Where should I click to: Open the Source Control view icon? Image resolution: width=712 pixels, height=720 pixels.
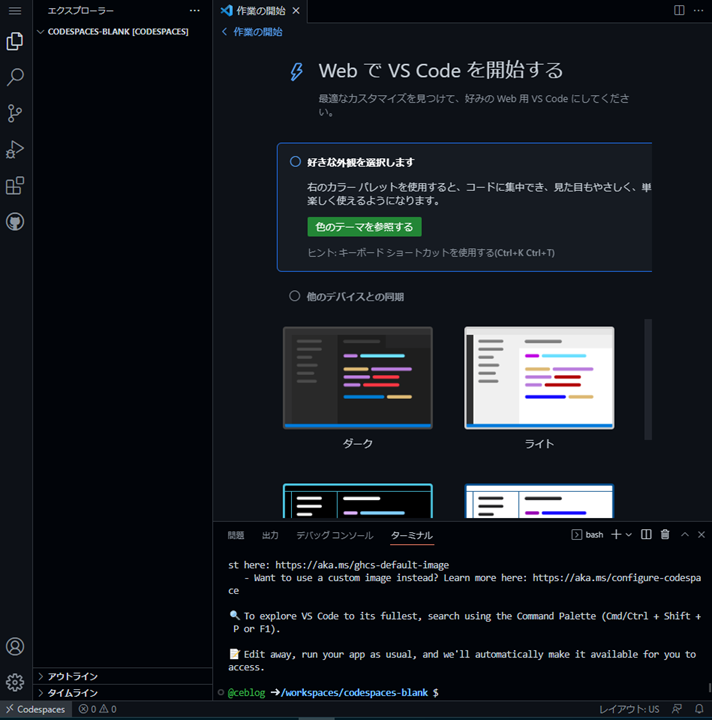pos(15,113)
